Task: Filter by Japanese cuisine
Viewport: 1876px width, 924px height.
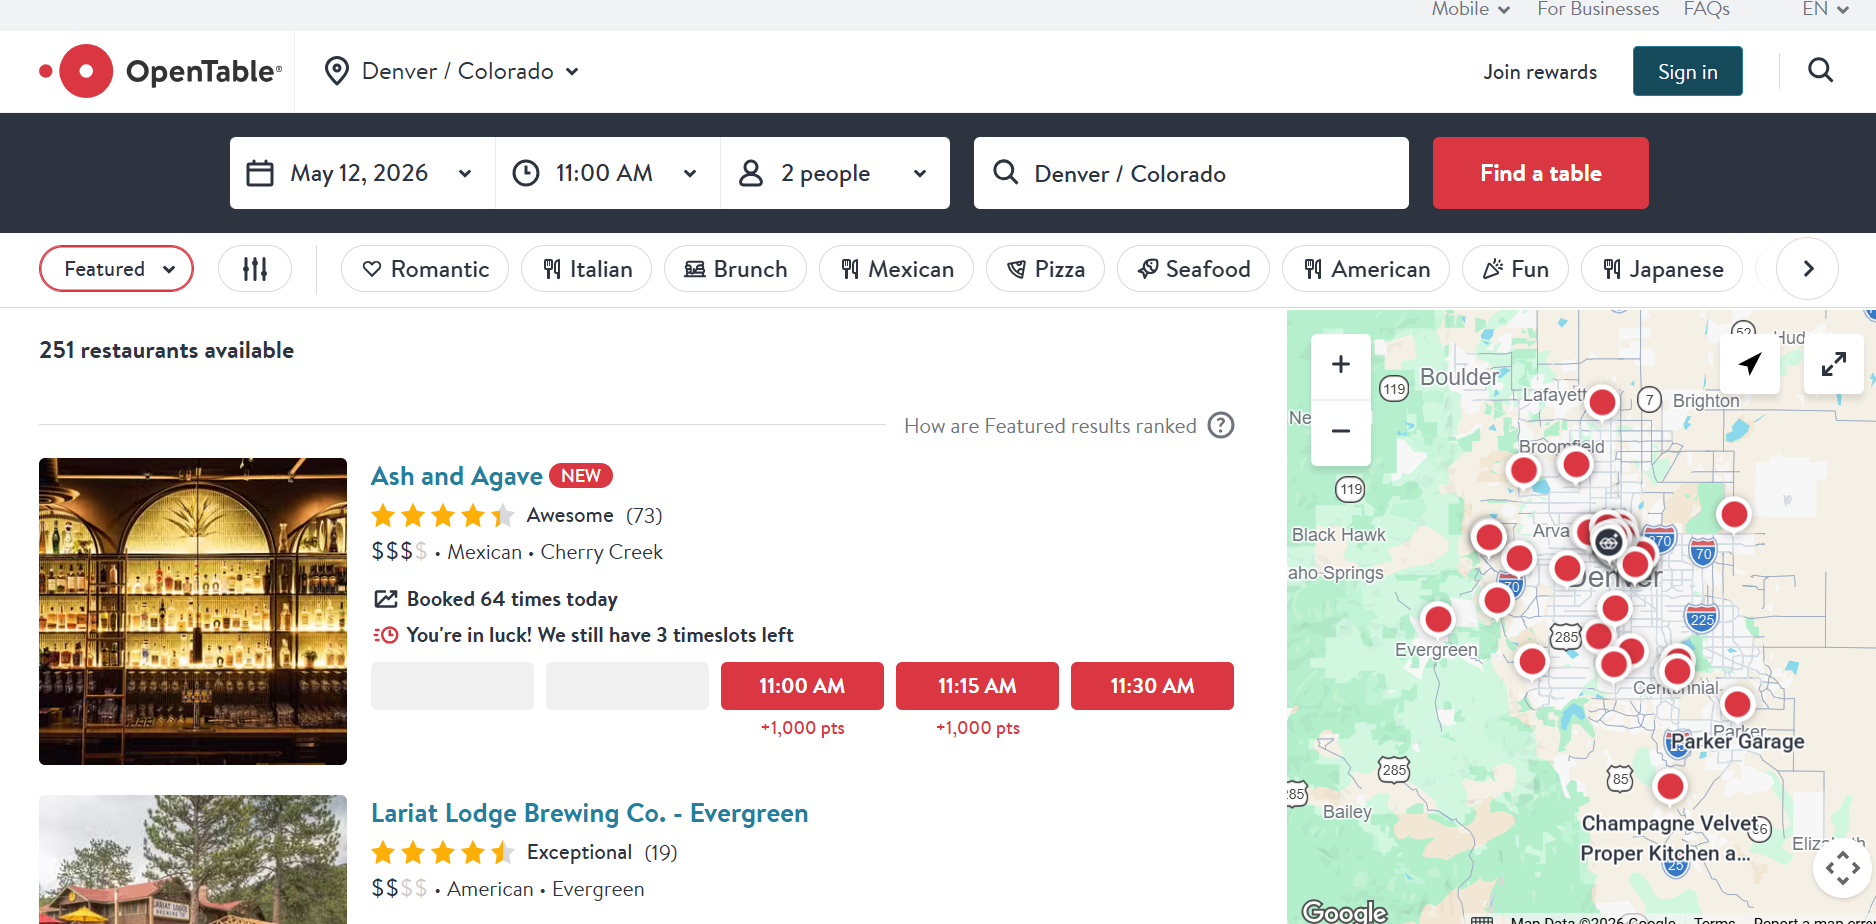Action: (x=1662, y=269)
